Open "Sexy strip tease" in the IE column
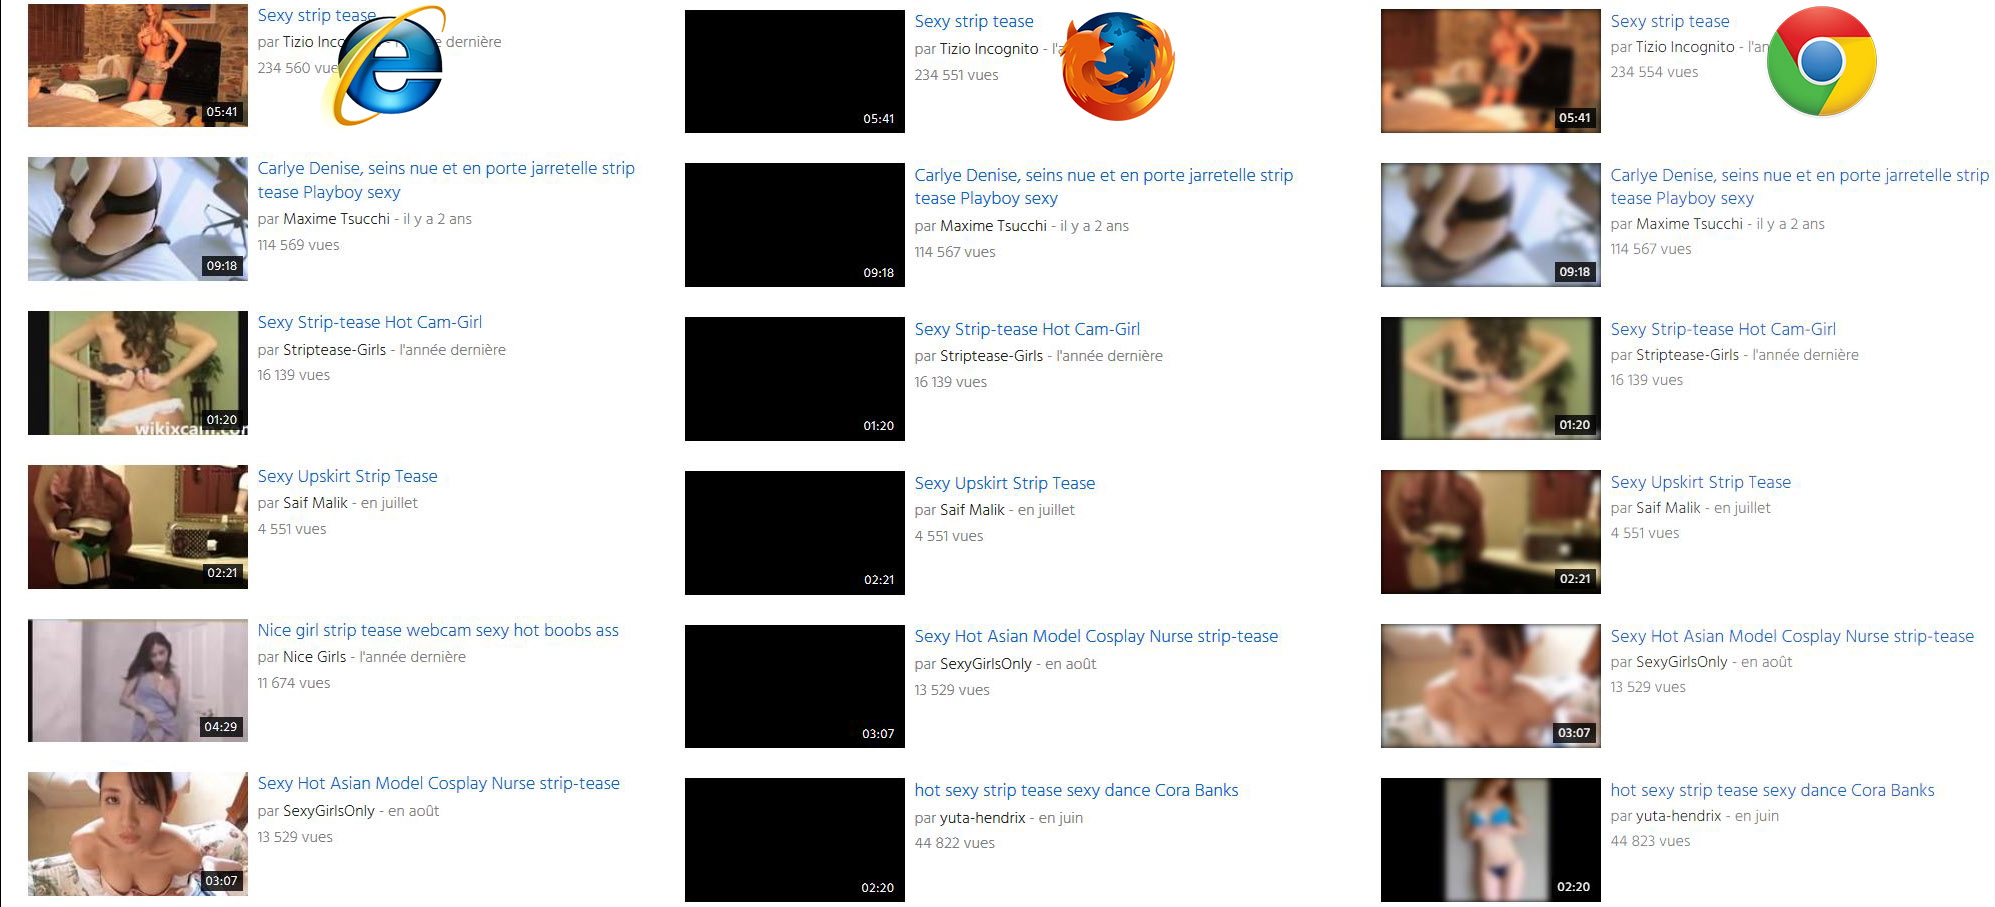 315,15
